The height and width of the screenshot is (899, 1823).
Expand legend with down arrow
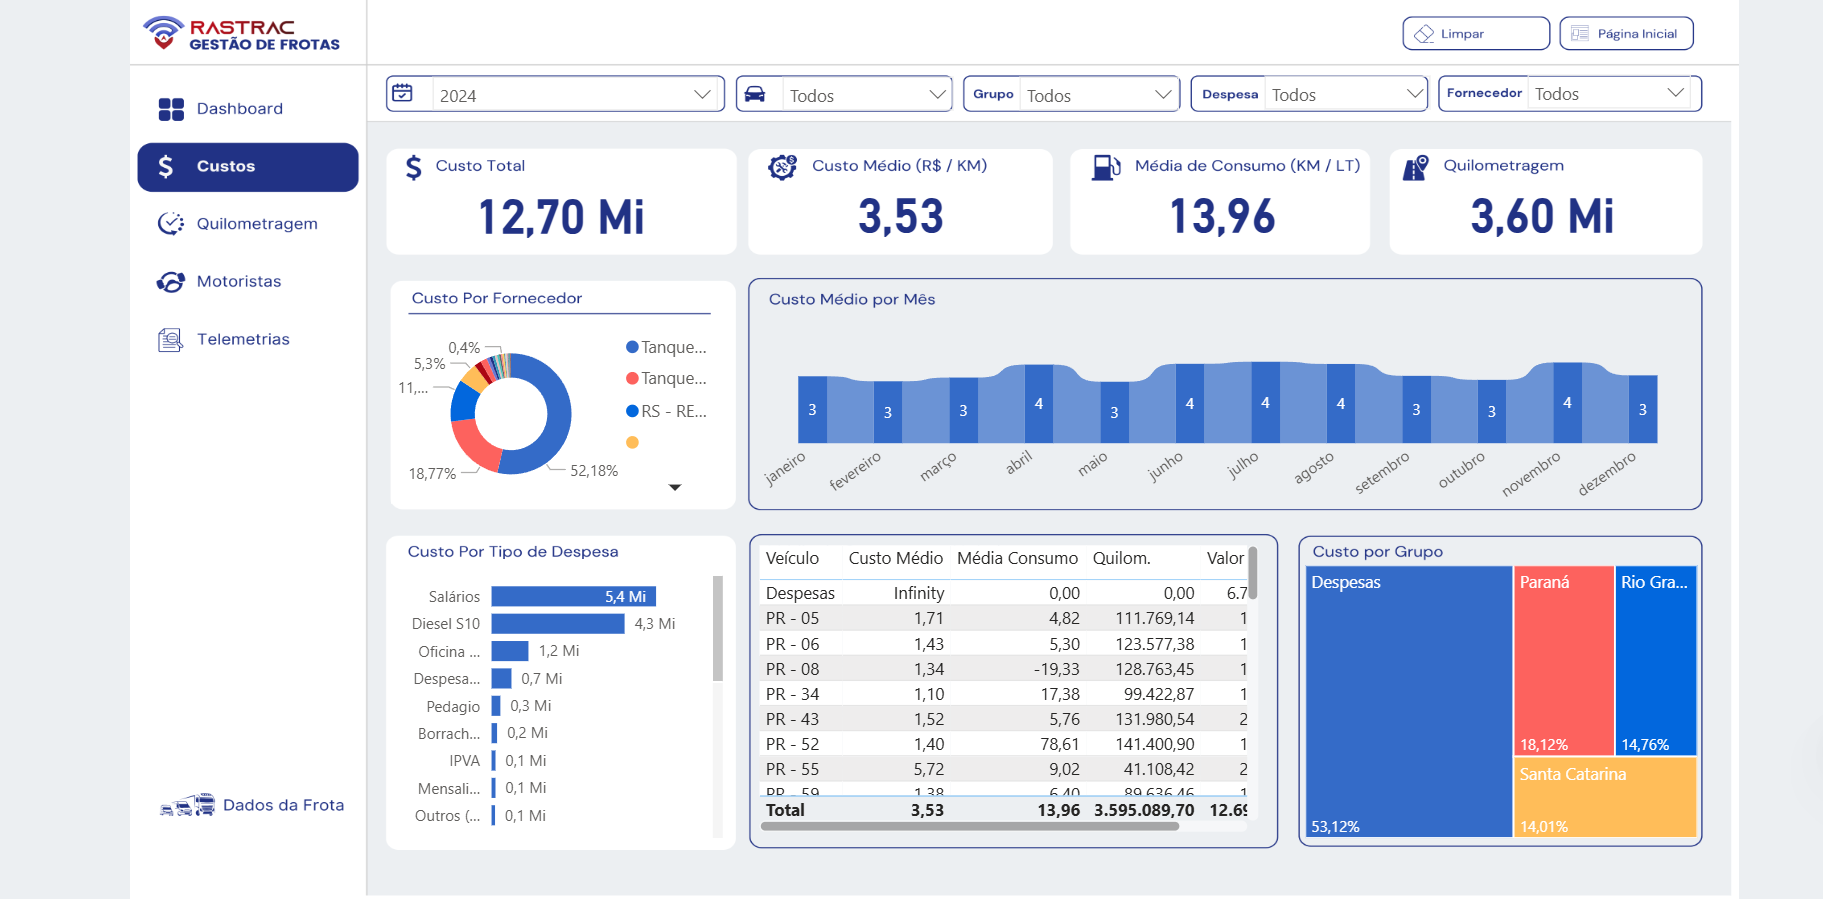tap(675, 487)
